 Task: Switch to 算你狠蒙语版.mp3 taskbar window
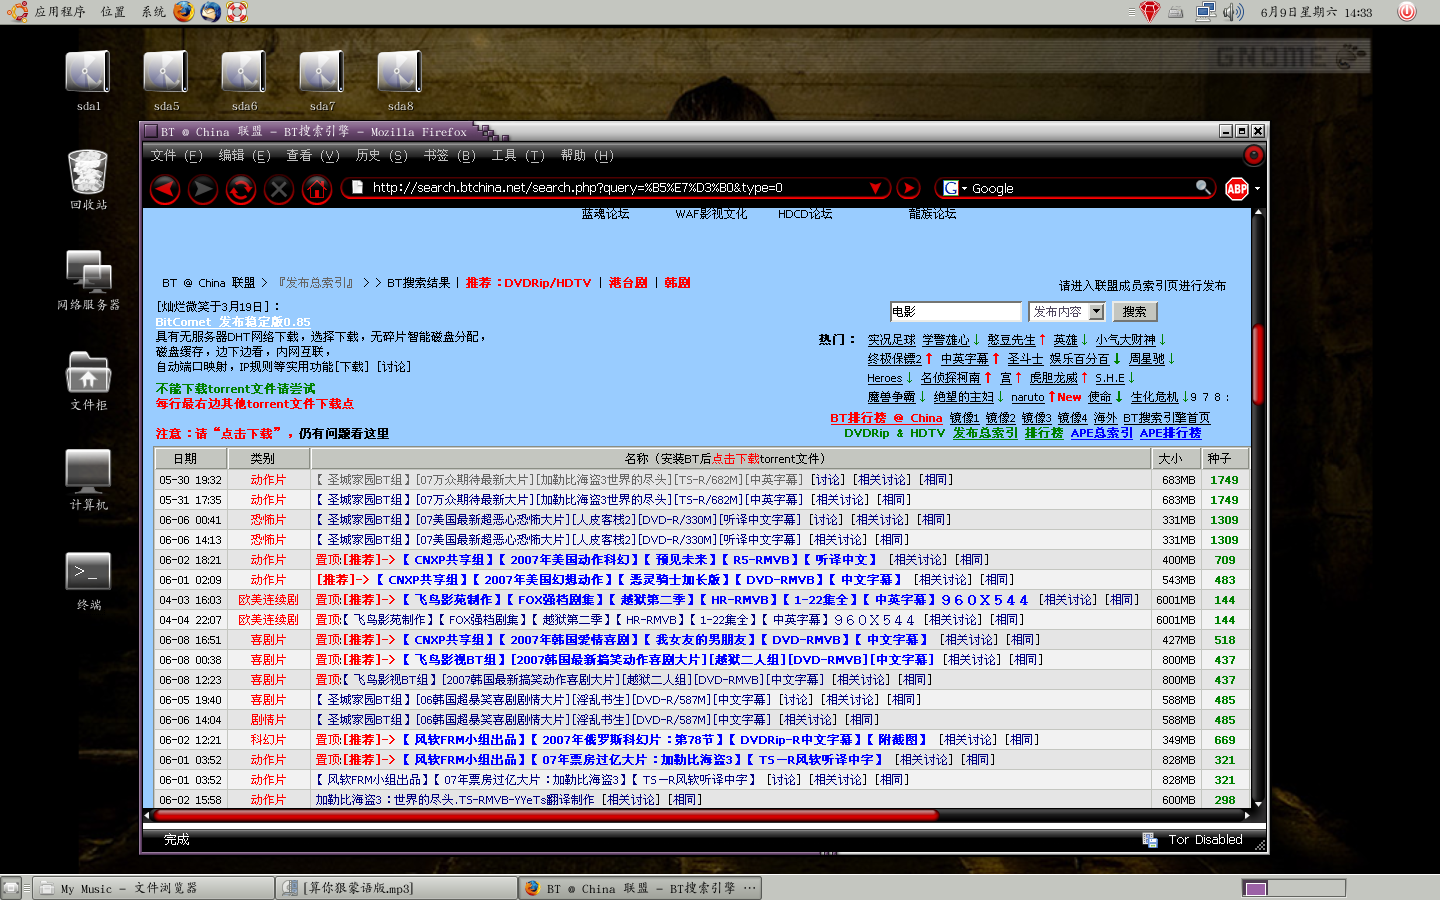pyautogui.click(x=397, y=888)
